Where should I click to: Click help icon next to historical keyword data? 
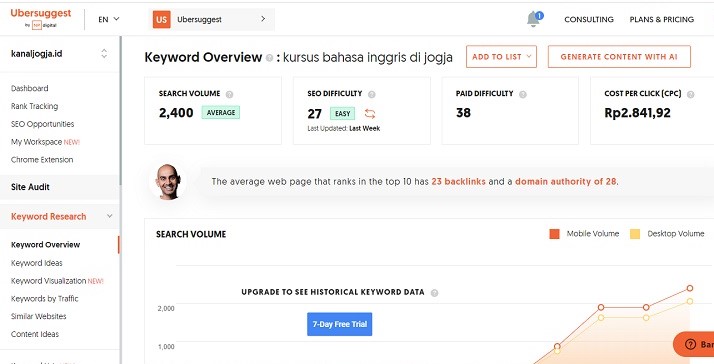pyautogui.click(x=434, y=293)
